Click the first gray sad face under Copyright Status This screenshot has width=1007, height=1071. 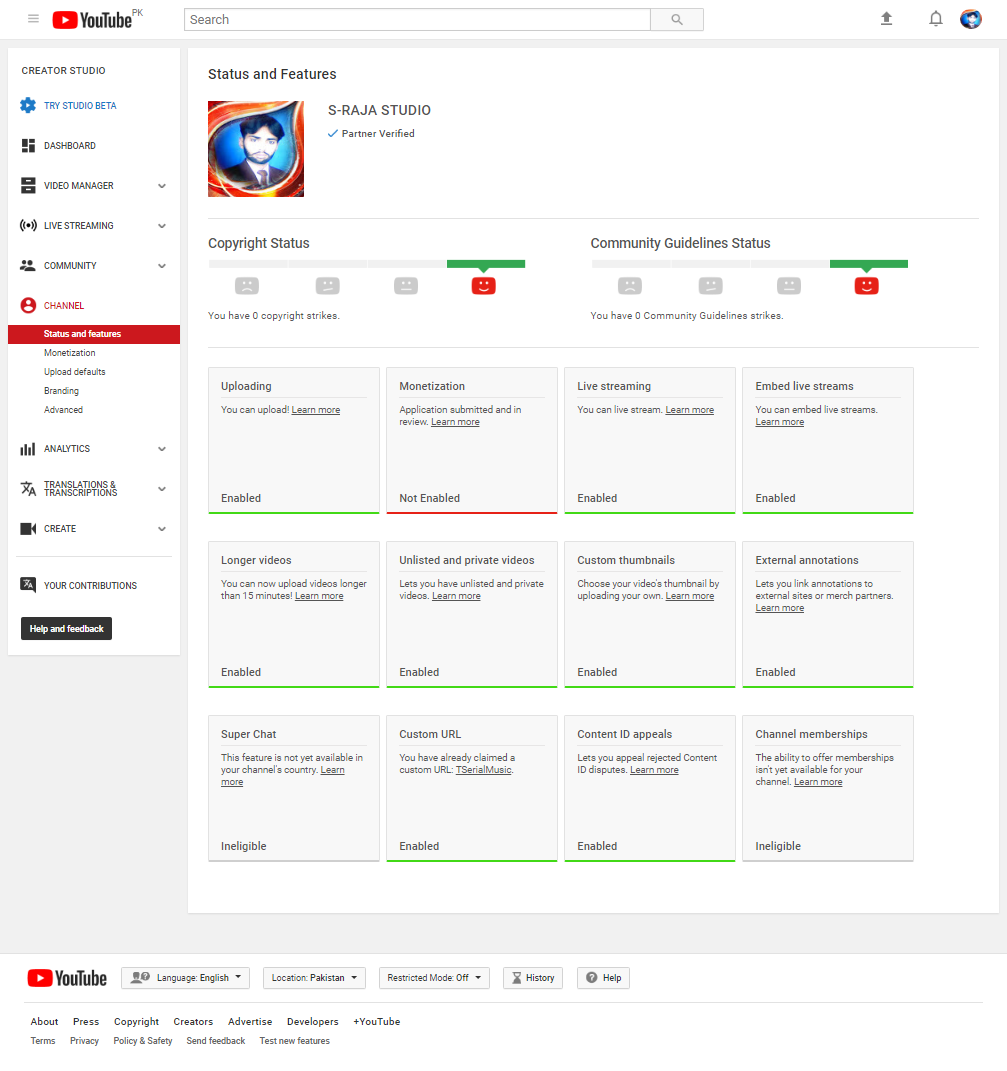click(247, 286)
